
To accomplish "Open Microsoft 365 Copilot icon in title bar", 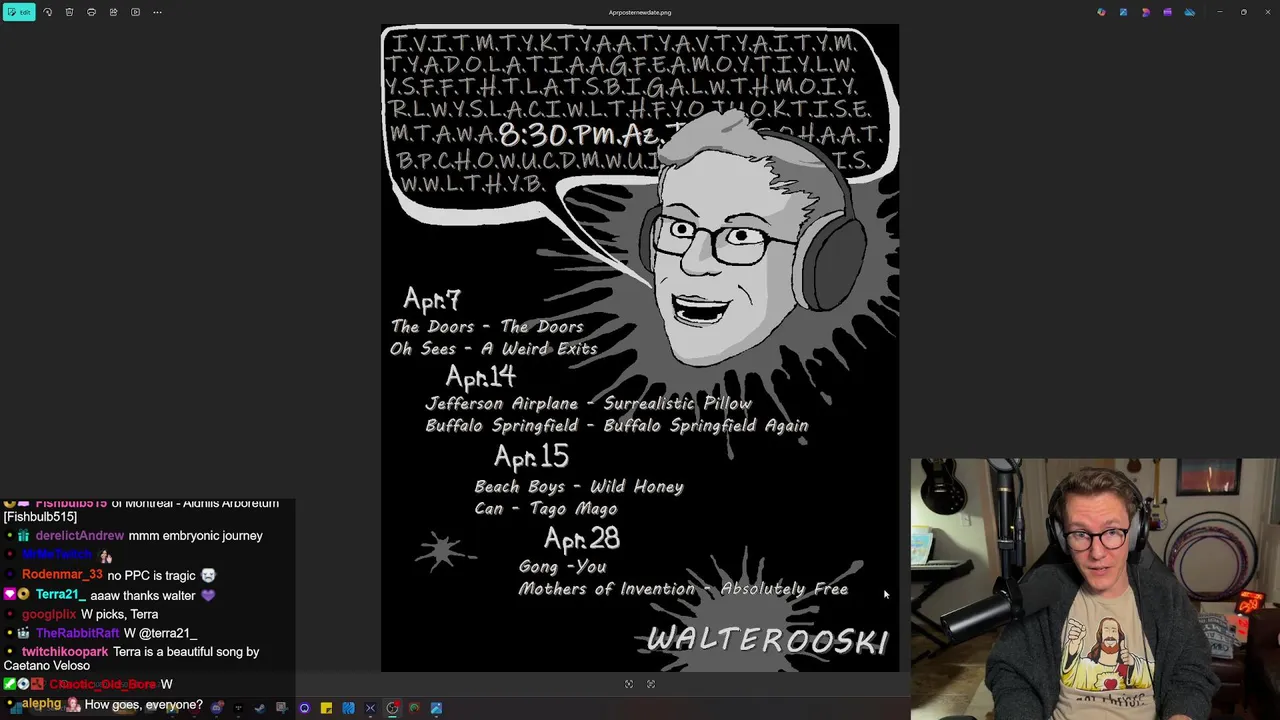I will tap(1101, 12).
